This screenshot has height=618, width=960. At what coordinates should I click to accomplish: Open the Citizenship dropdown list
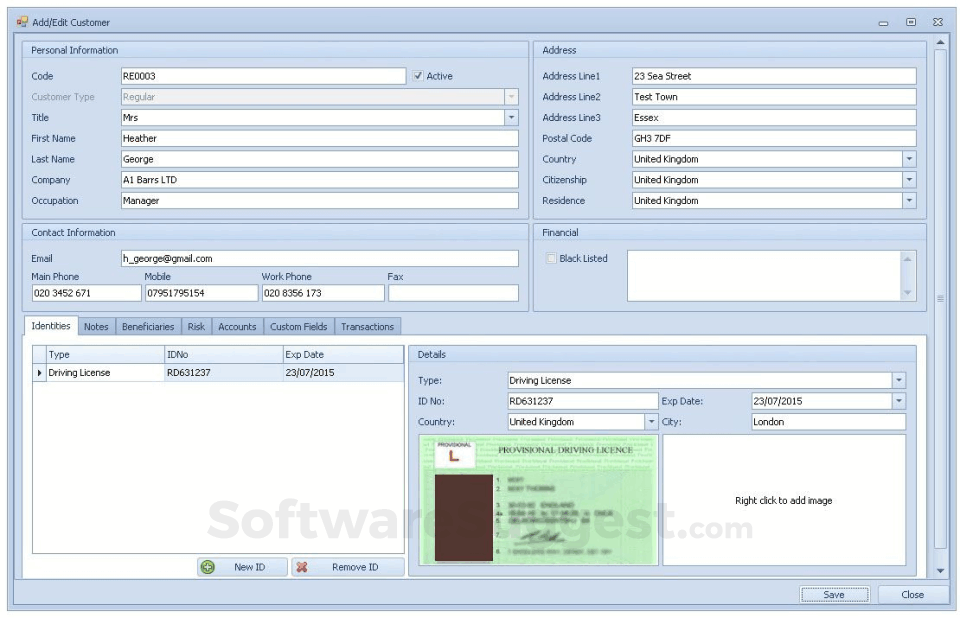point(908,180)
